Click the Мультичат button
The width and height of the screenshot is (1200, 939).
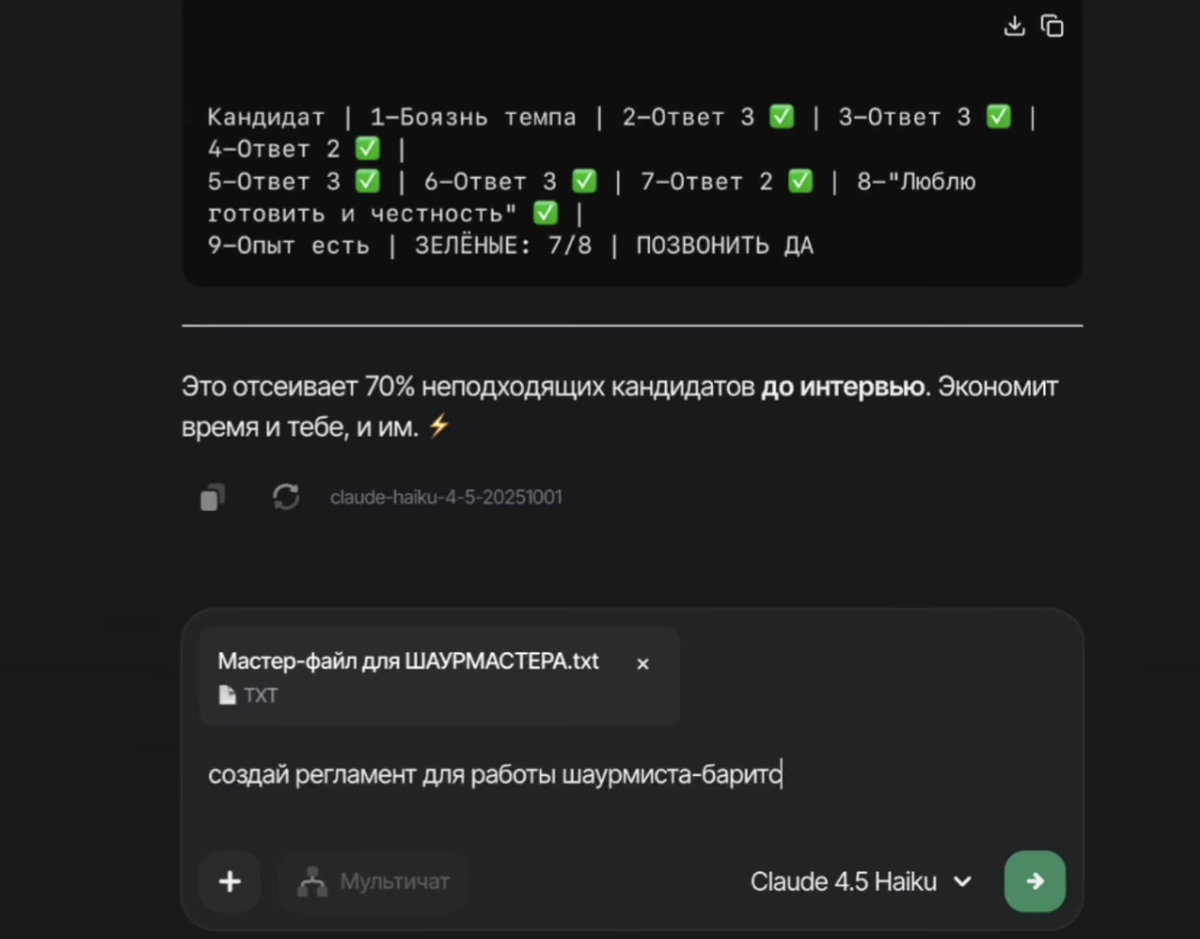(374, 881)
